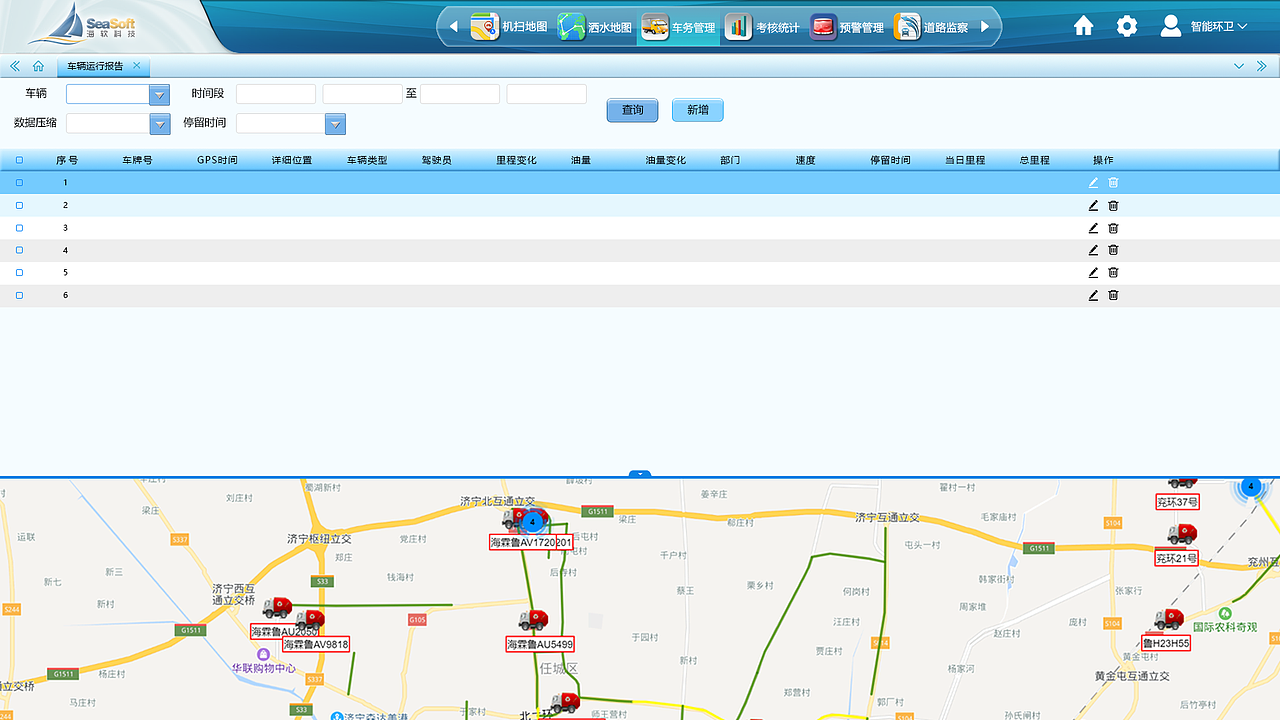
Task: Check the checkbox for row 5
Action: pyautogui.click(x=19, y=272)
